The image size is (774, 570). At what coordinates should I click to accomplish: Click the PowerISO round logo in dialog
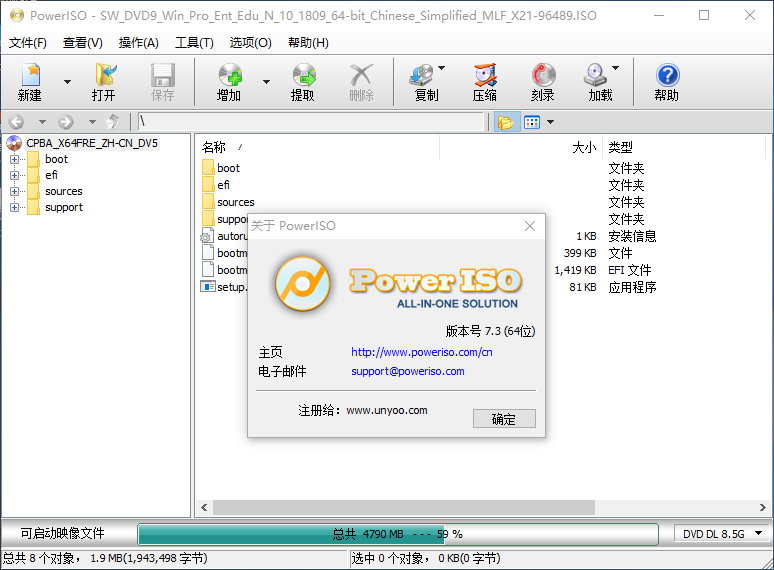303,283
